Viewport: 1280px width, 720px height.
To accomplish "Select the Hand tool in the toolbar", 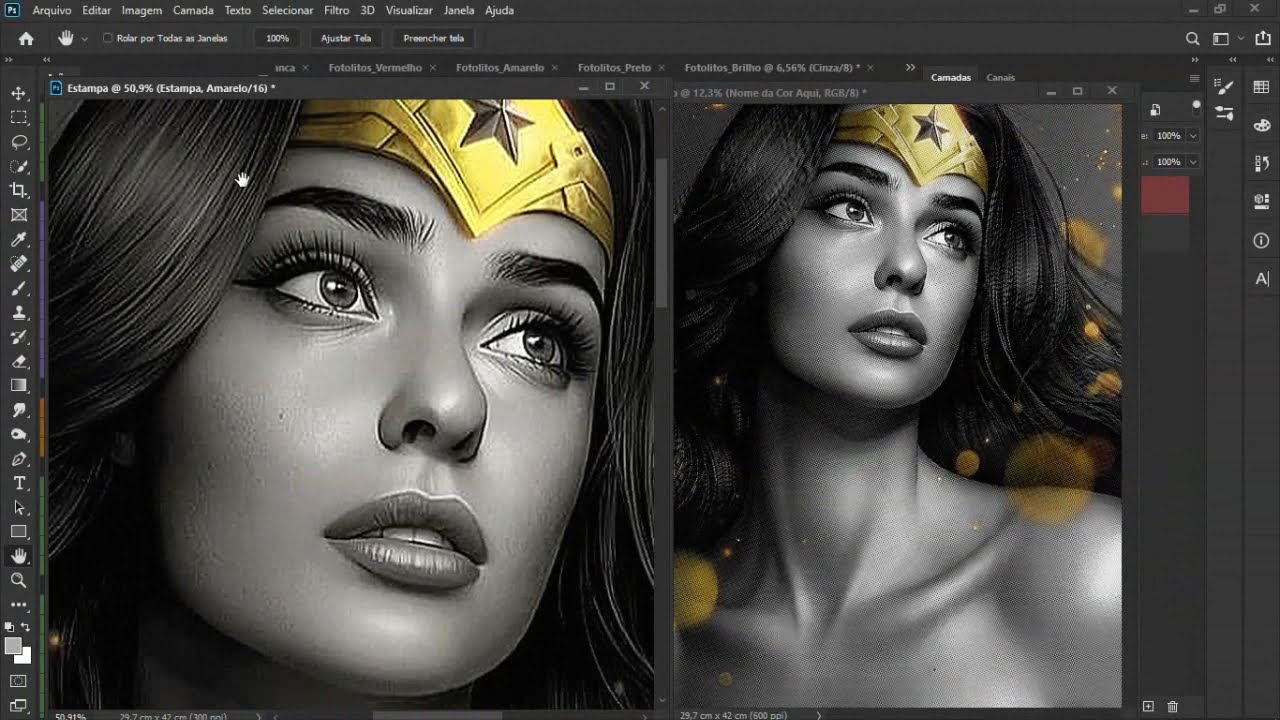I will pyautogui.click(x=18, y=556).
